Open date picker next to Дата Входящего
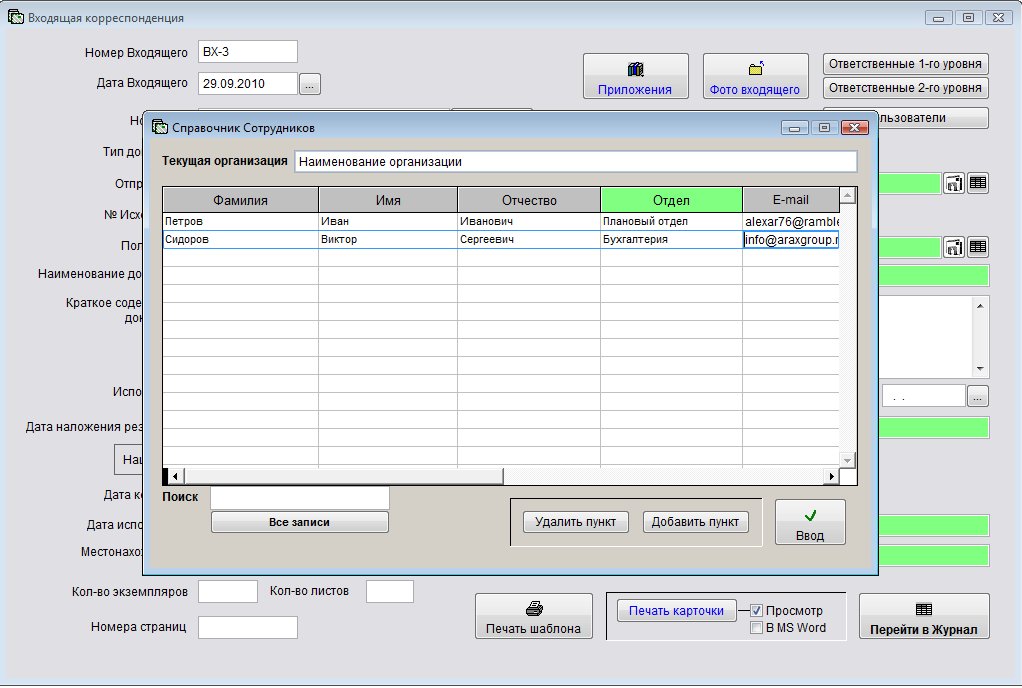Screen dimensions: 1022x688 click(x=310, y=85)
